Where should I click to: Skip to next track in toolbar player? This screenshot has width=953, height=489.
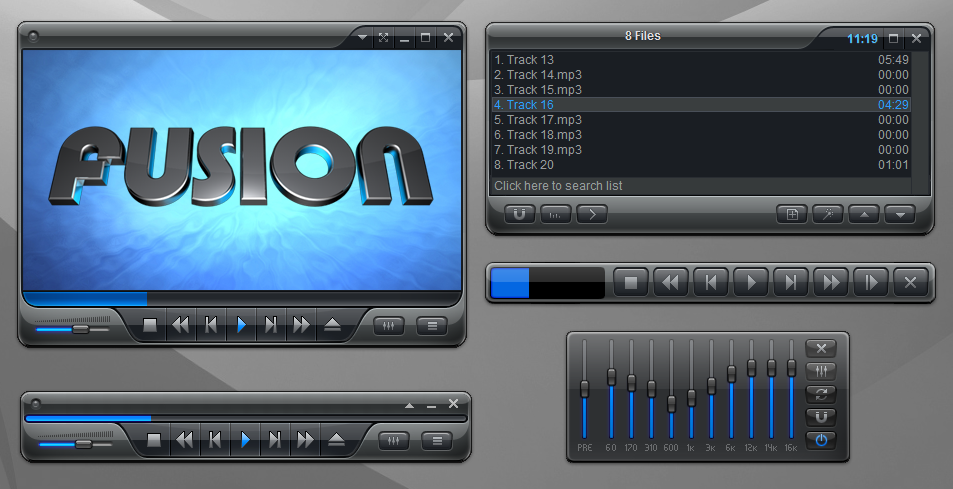coord(791,282)
